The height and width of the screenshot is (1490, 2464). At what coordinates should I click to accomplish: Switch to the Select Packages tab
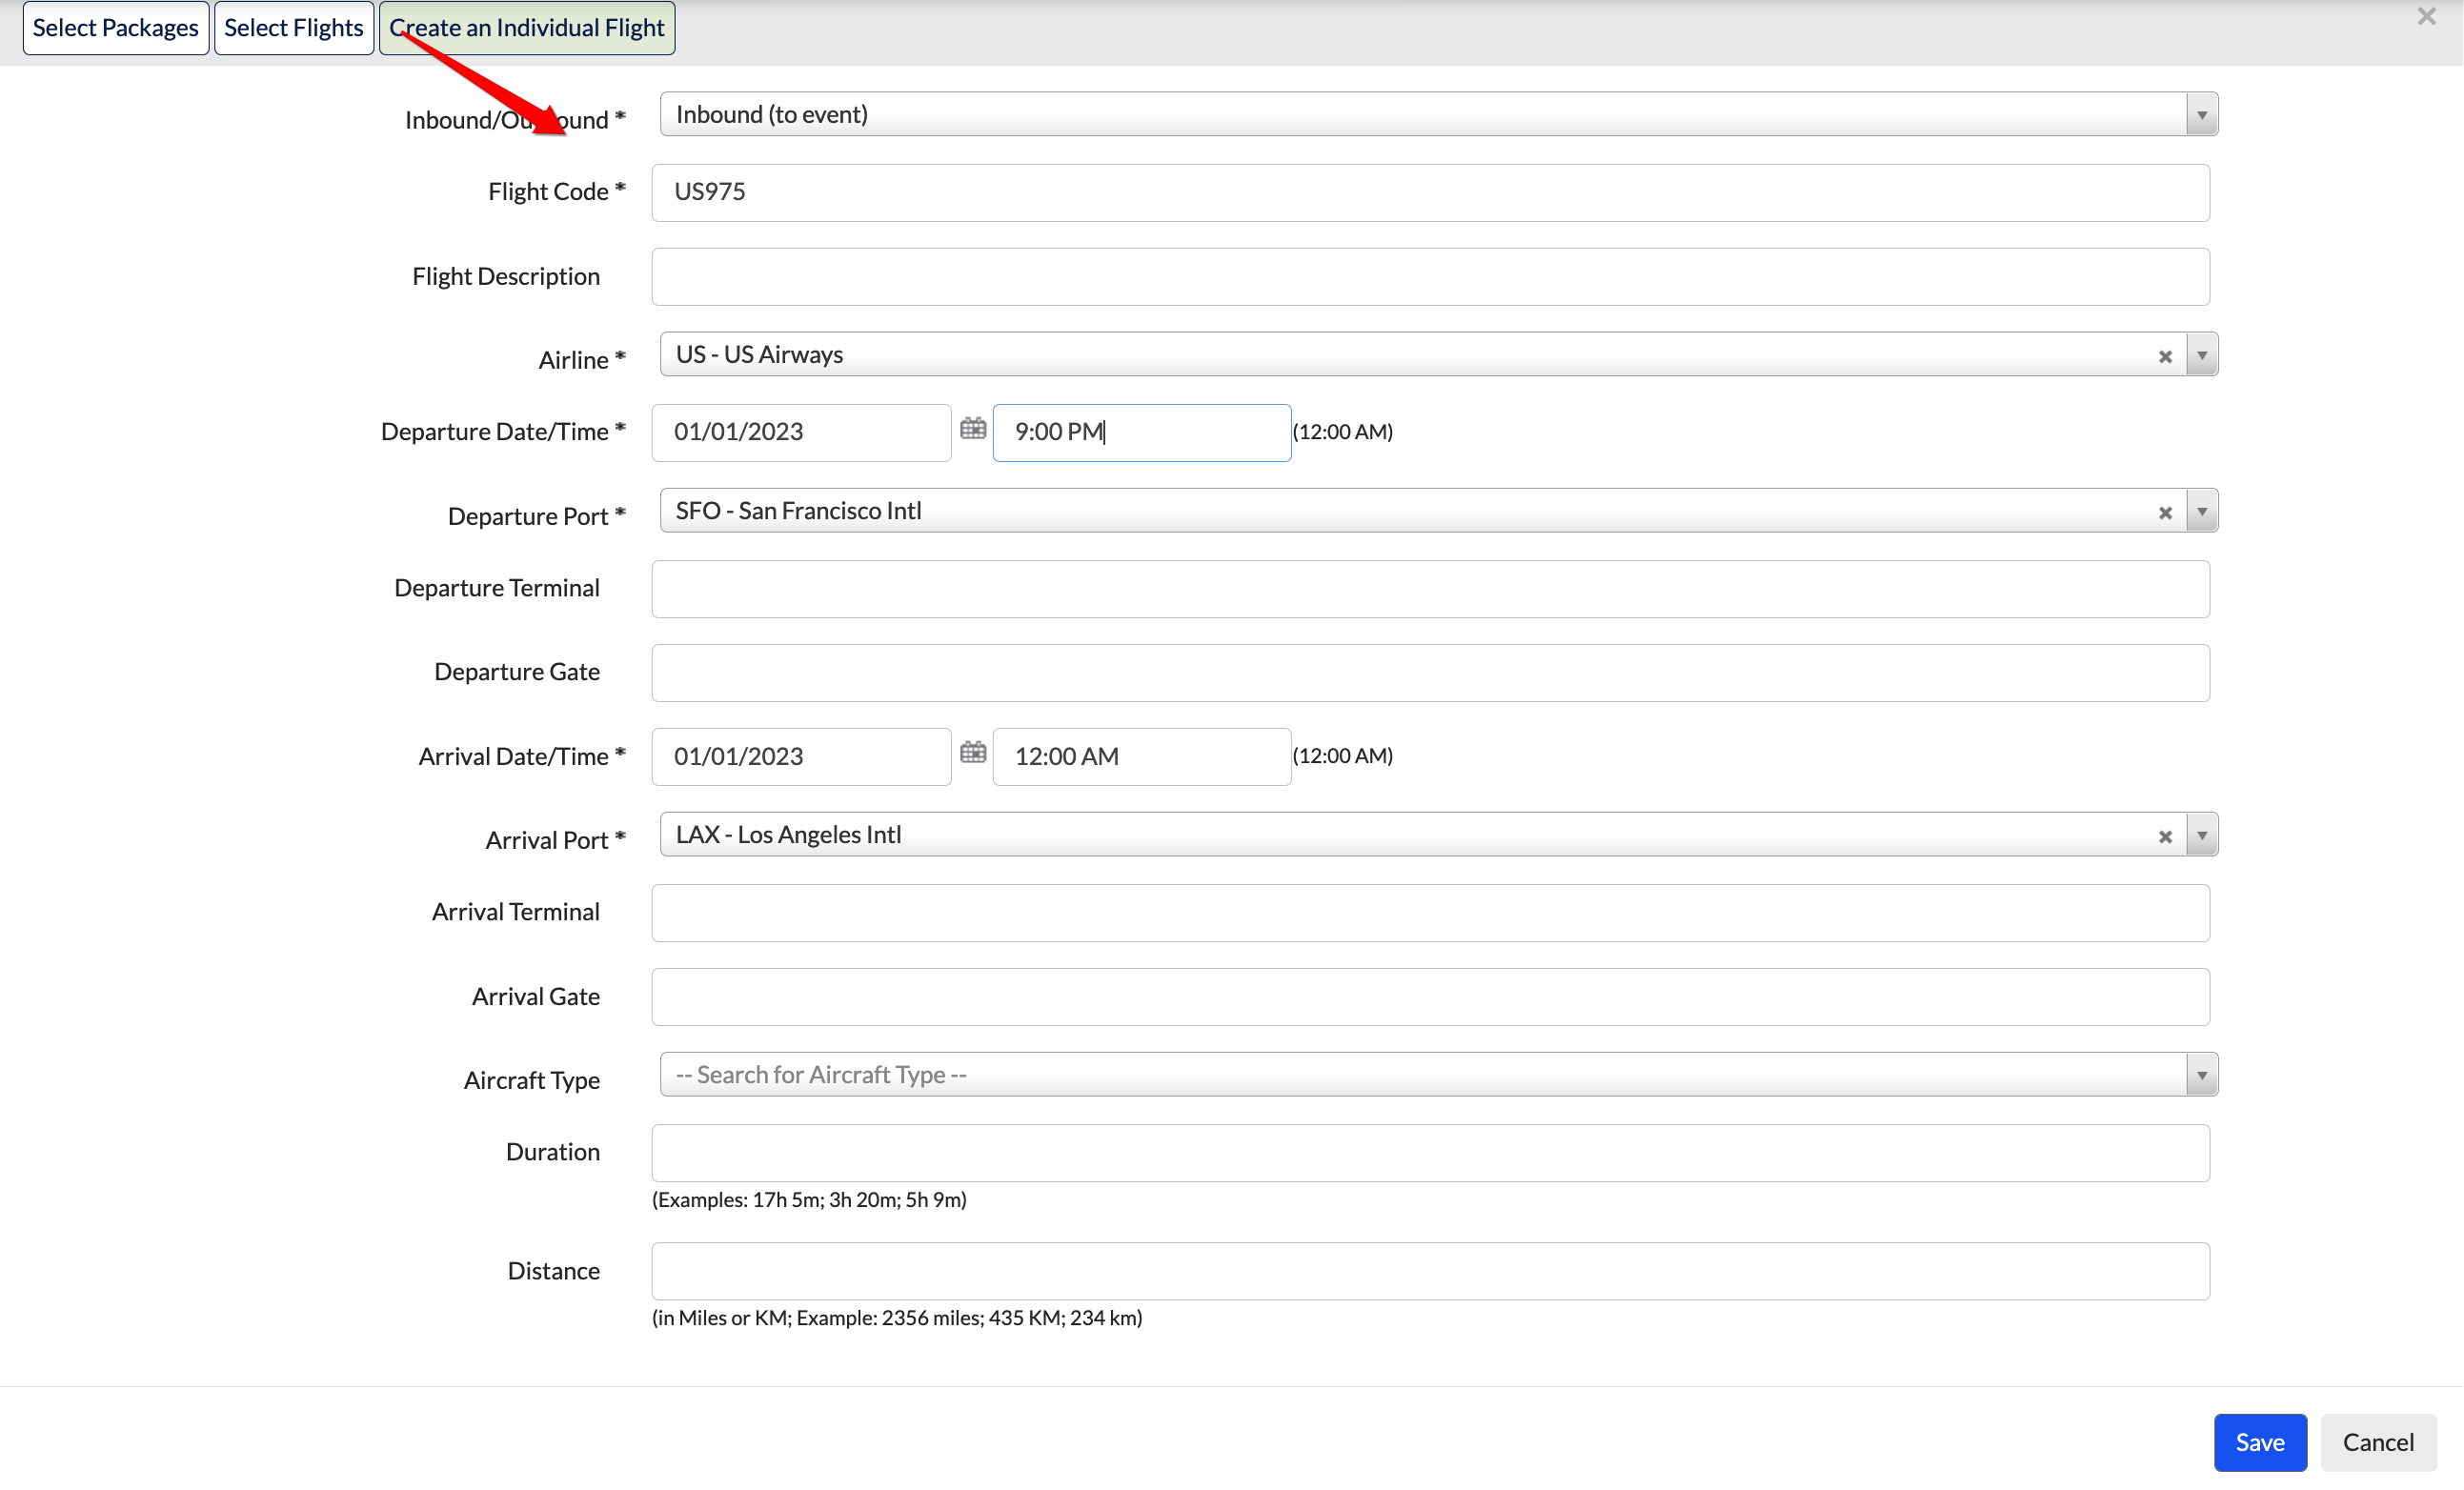(x=116, y=28)
